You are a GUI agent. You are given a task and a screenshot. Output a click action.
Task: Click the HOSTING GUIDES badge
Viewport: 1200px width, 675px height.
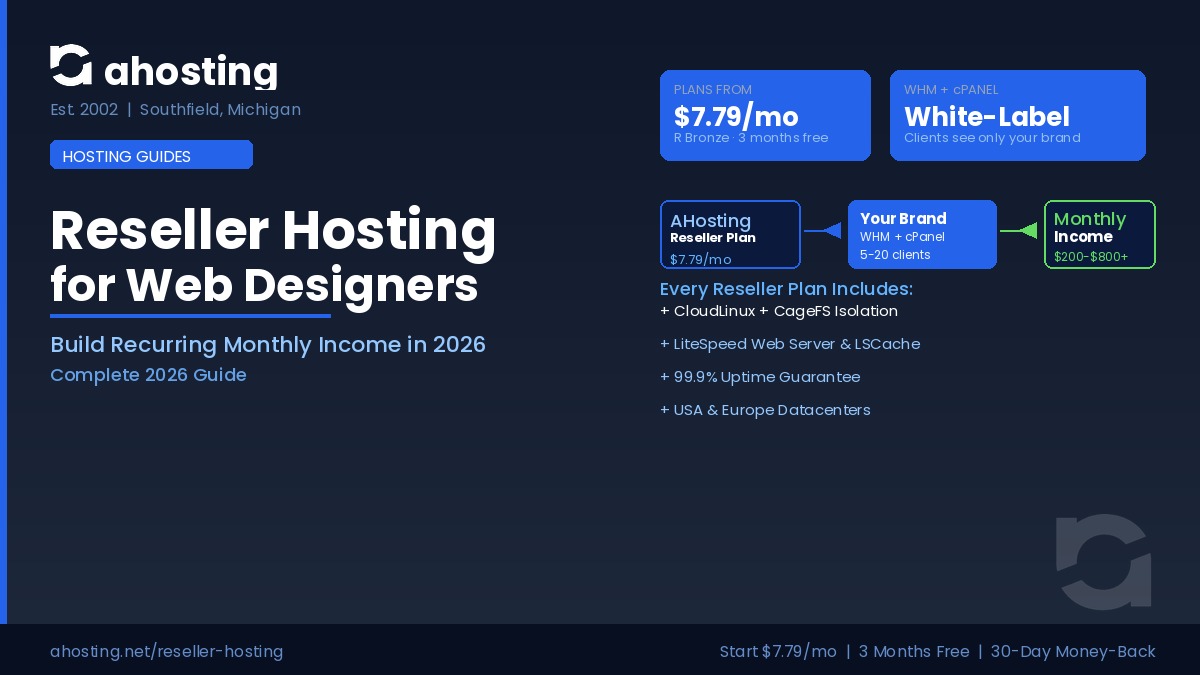click(x=151, y=155)
